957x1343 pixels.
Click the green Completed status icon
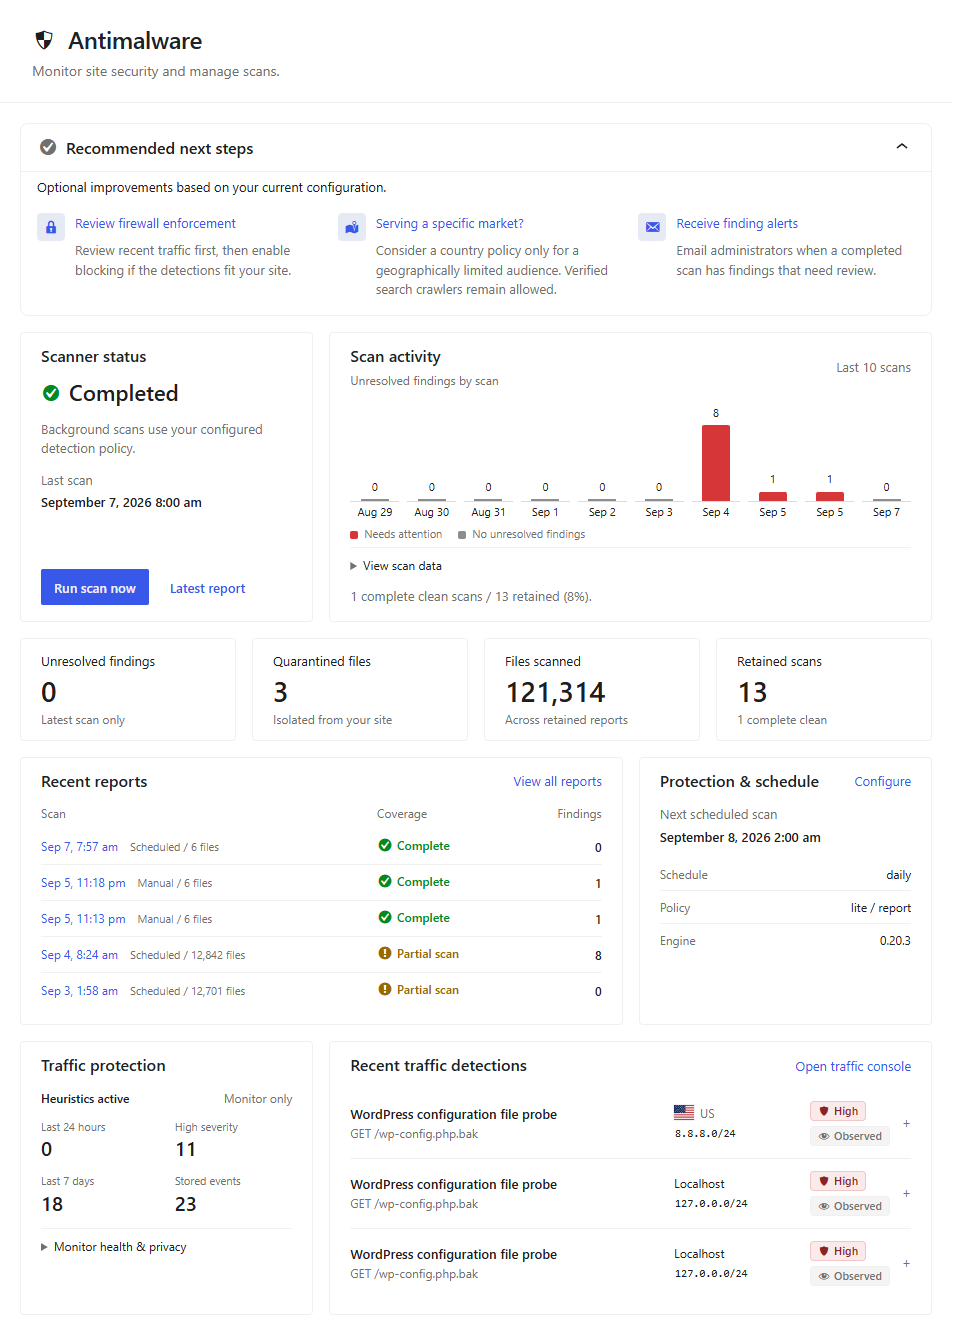[x=51, y=393]
